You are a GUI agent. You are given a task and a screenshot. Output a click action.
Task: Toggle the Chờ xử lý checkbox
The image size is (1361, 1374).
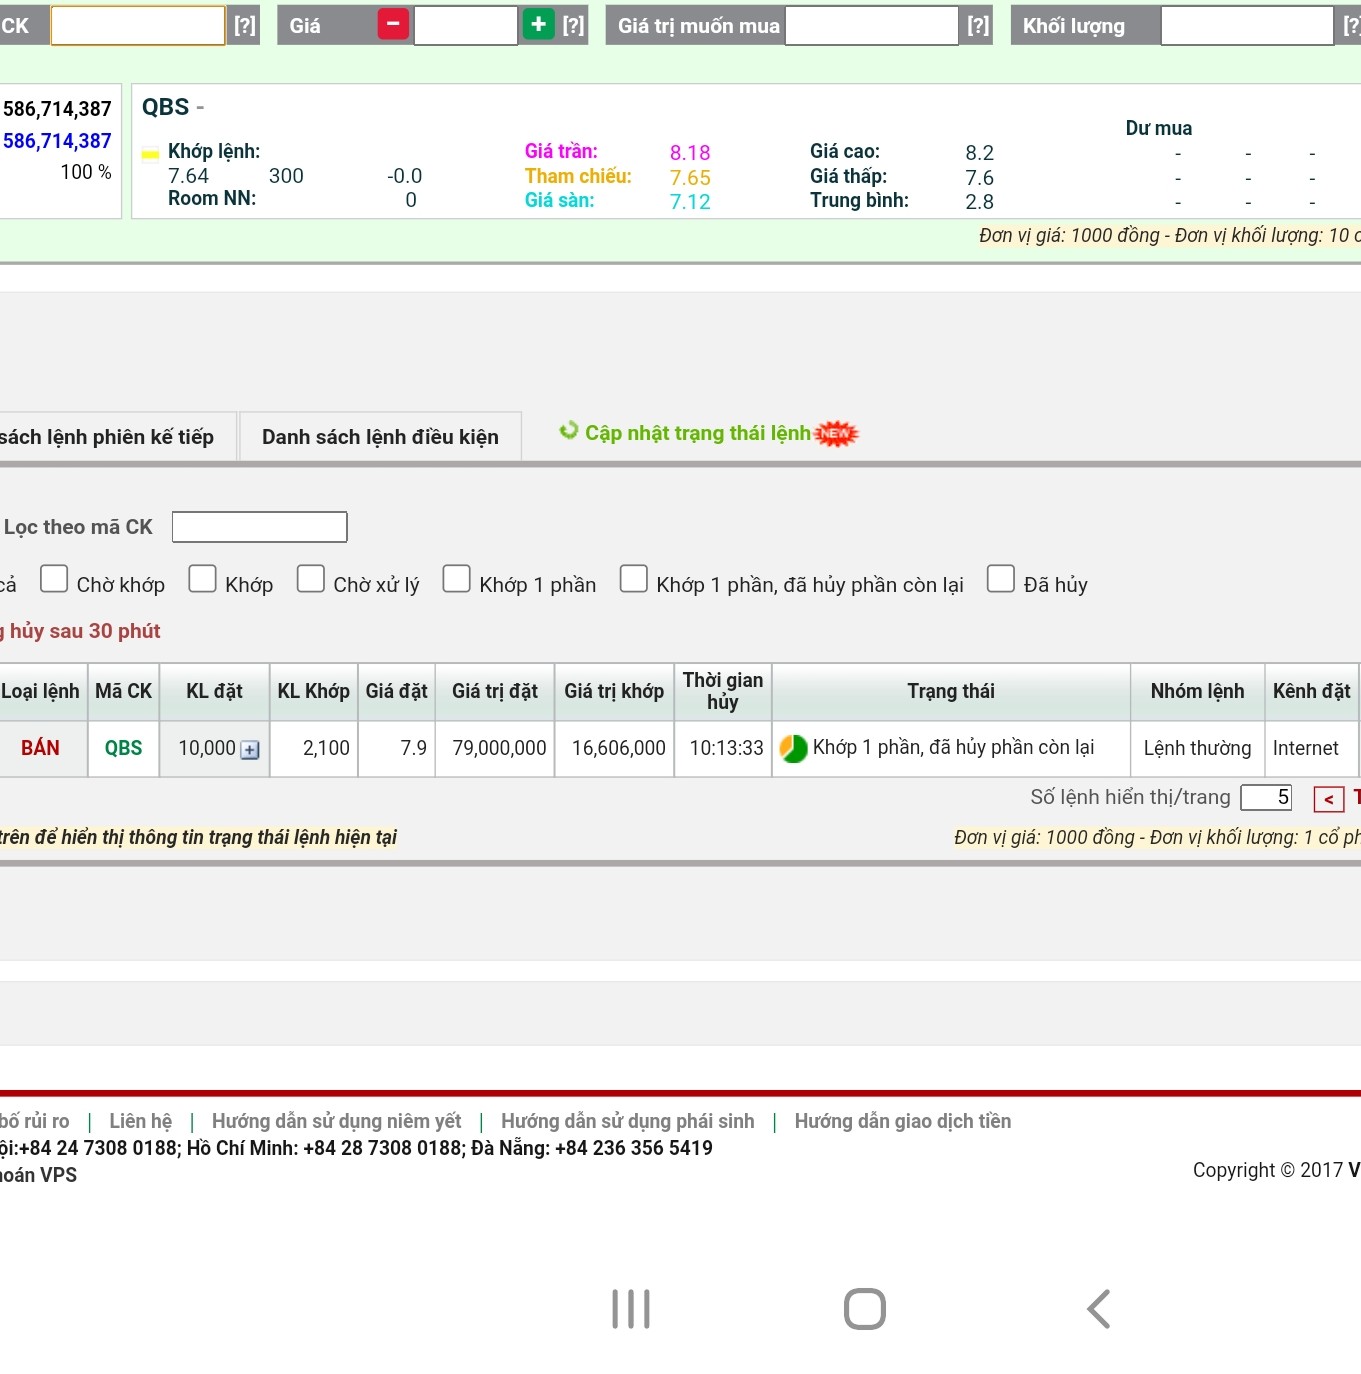click(311, 579)
